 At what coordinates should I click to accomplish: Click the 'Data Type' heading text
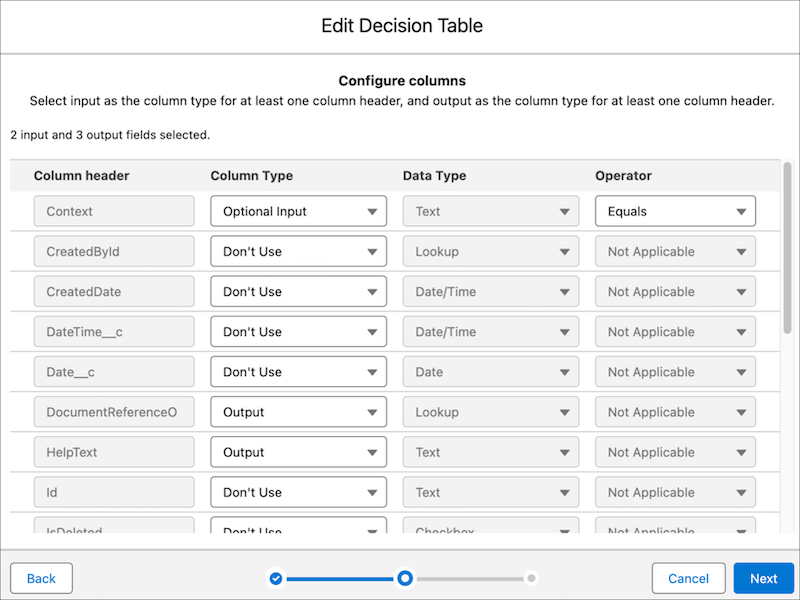click(434, 176)
